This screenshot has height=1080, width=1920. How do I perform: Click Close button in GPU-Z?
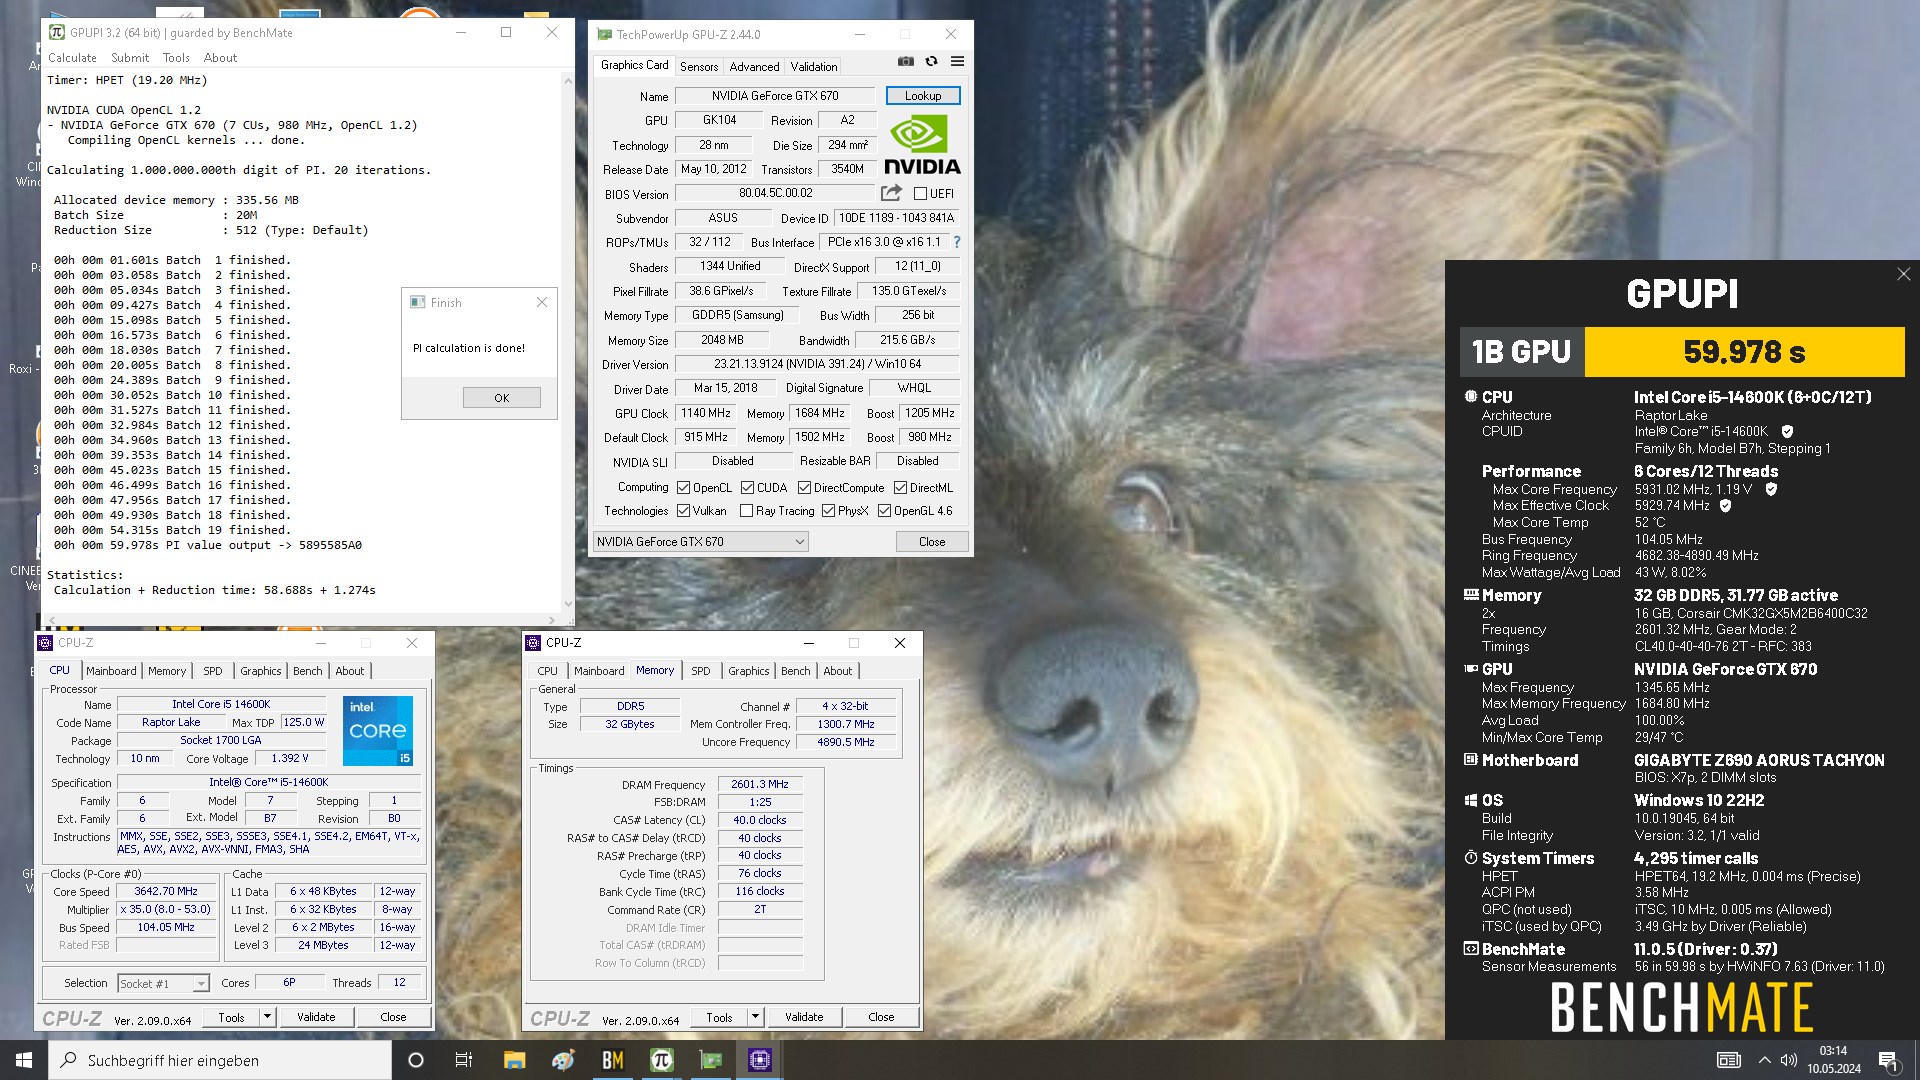tap(932, 542)
